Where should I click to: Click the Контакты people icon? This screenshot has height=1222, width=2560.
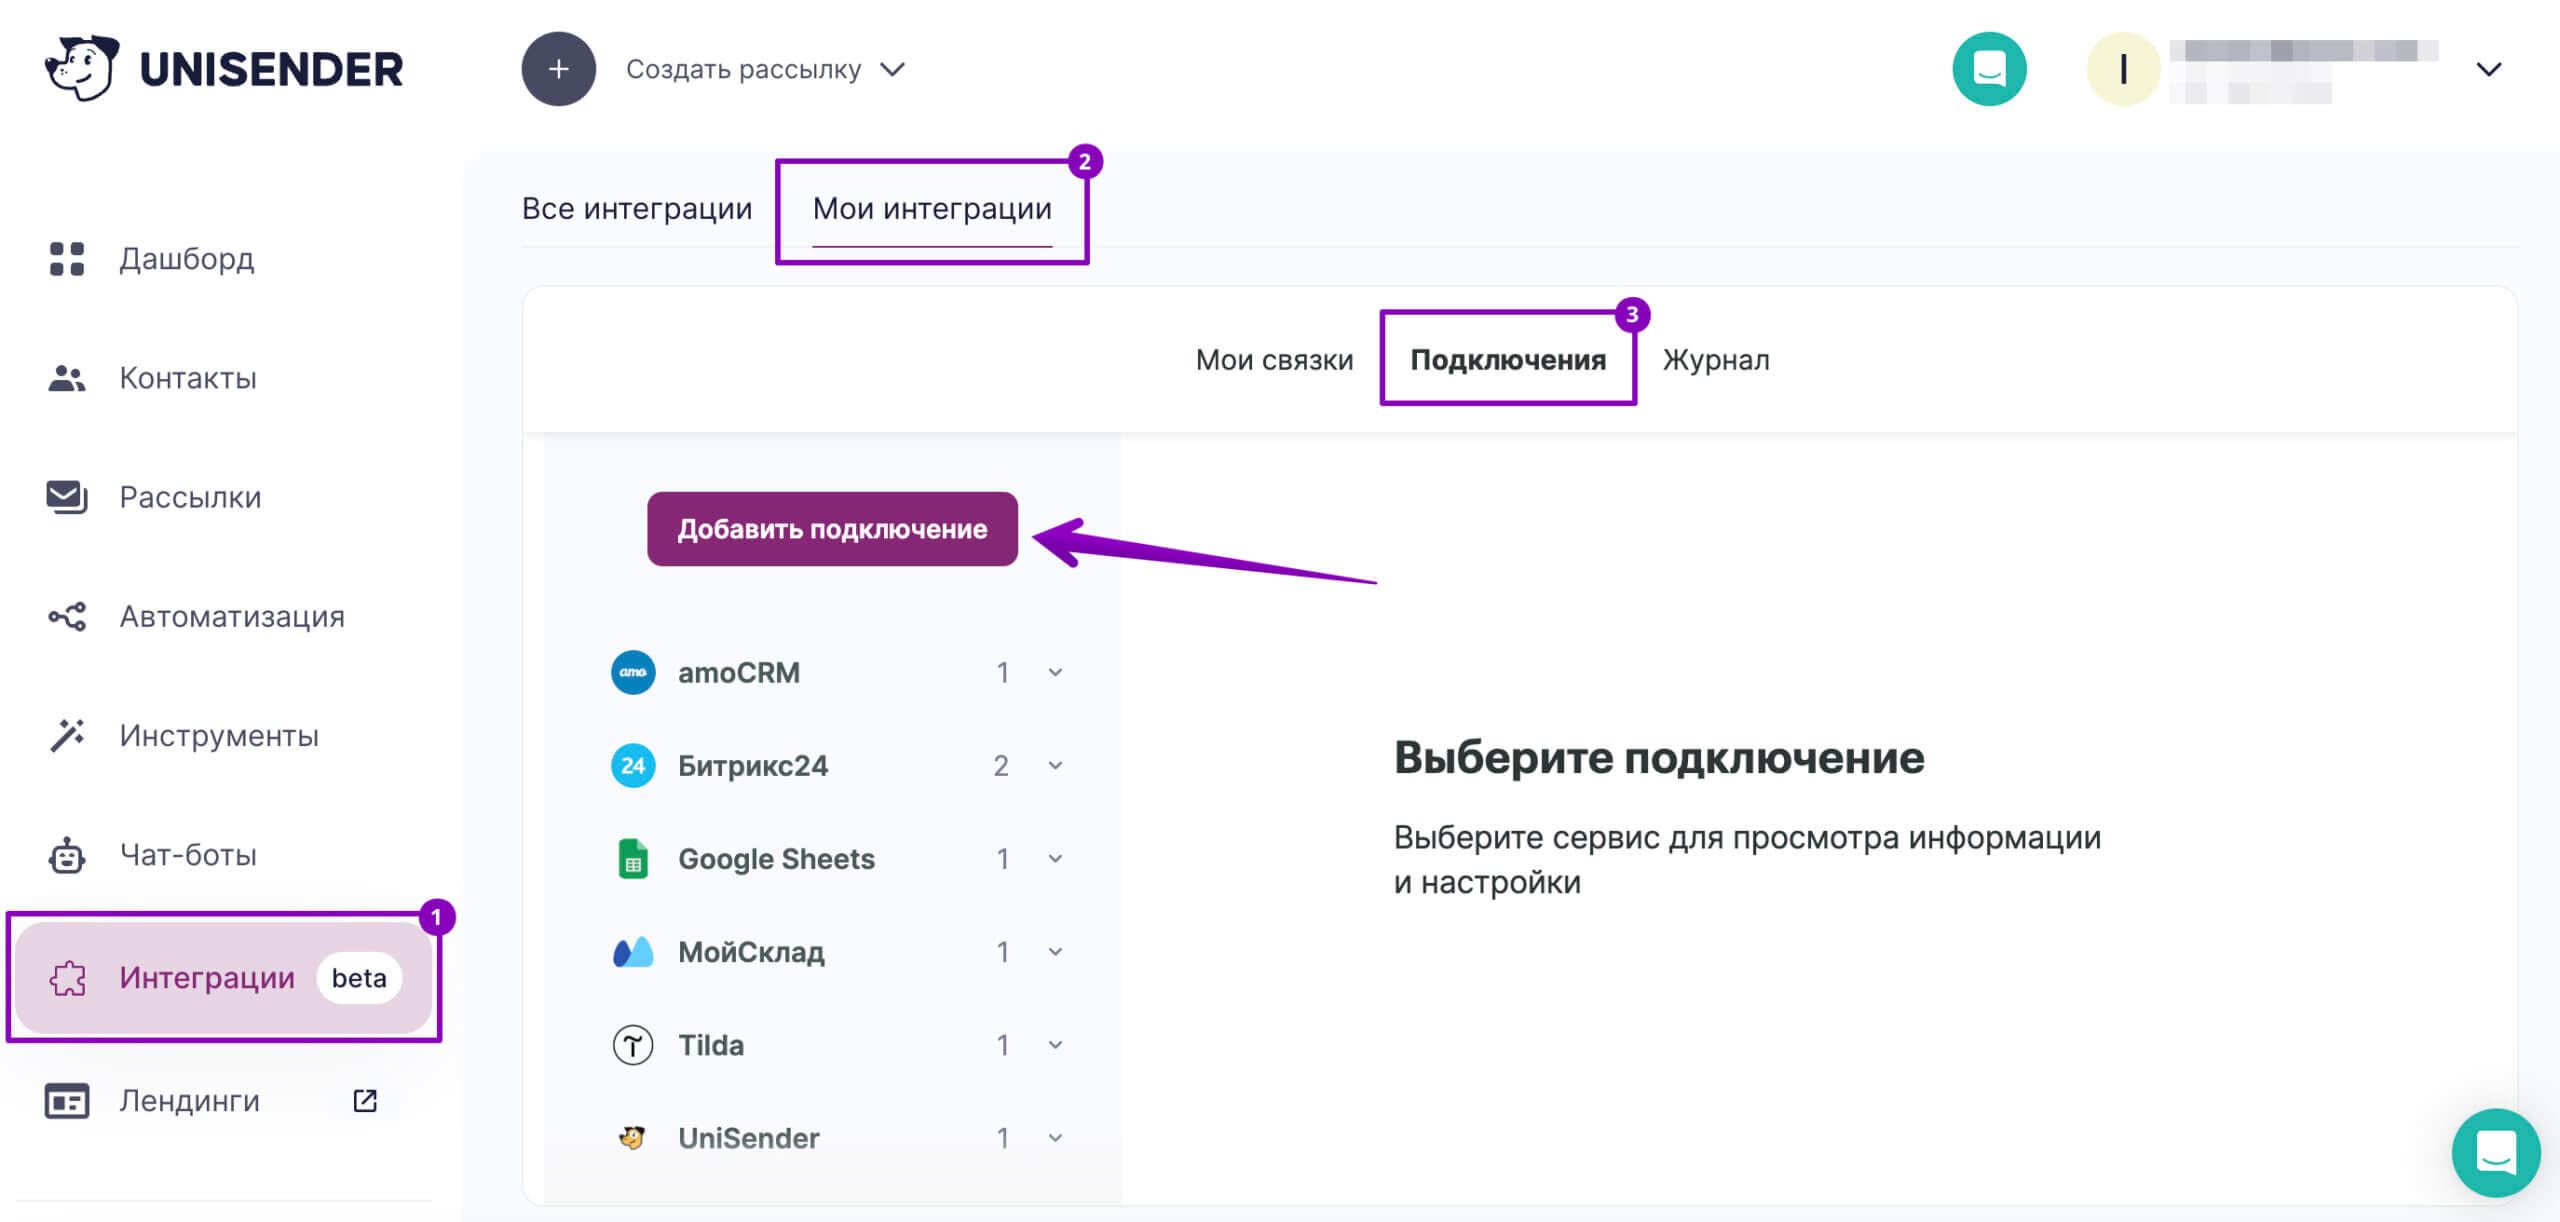[x=67, y=378]
